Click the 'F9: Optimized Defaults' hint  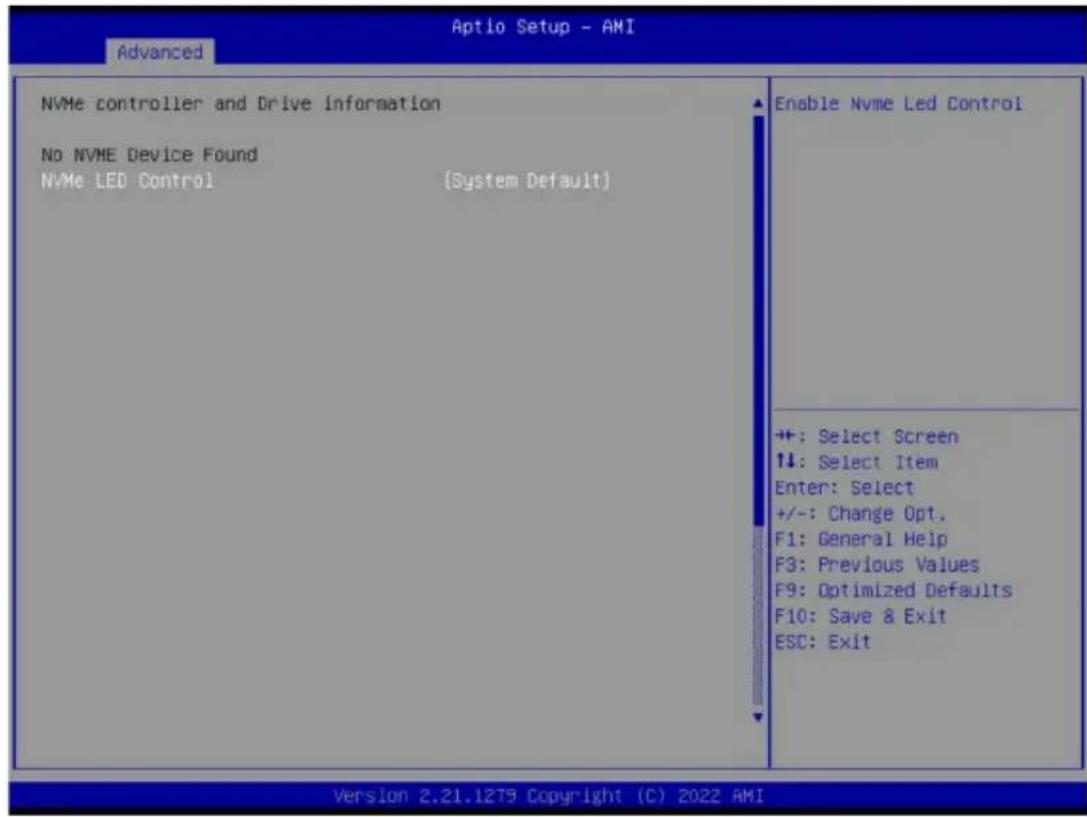click(893, 590)
